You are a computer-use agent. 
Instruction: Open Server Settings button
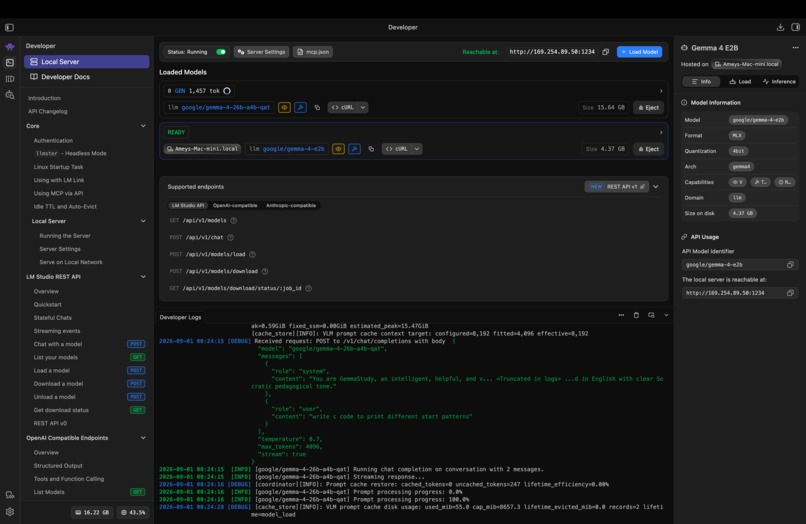tap(261, 52)
